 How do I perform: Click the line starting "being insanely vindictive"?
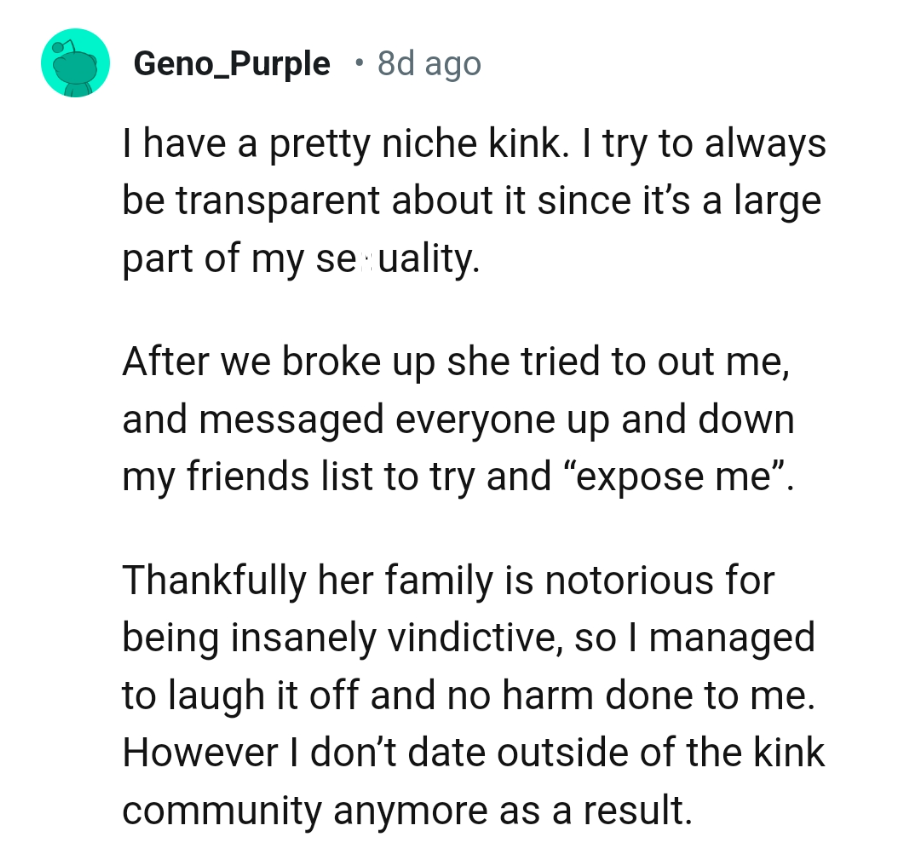click(x=468, y=638)
